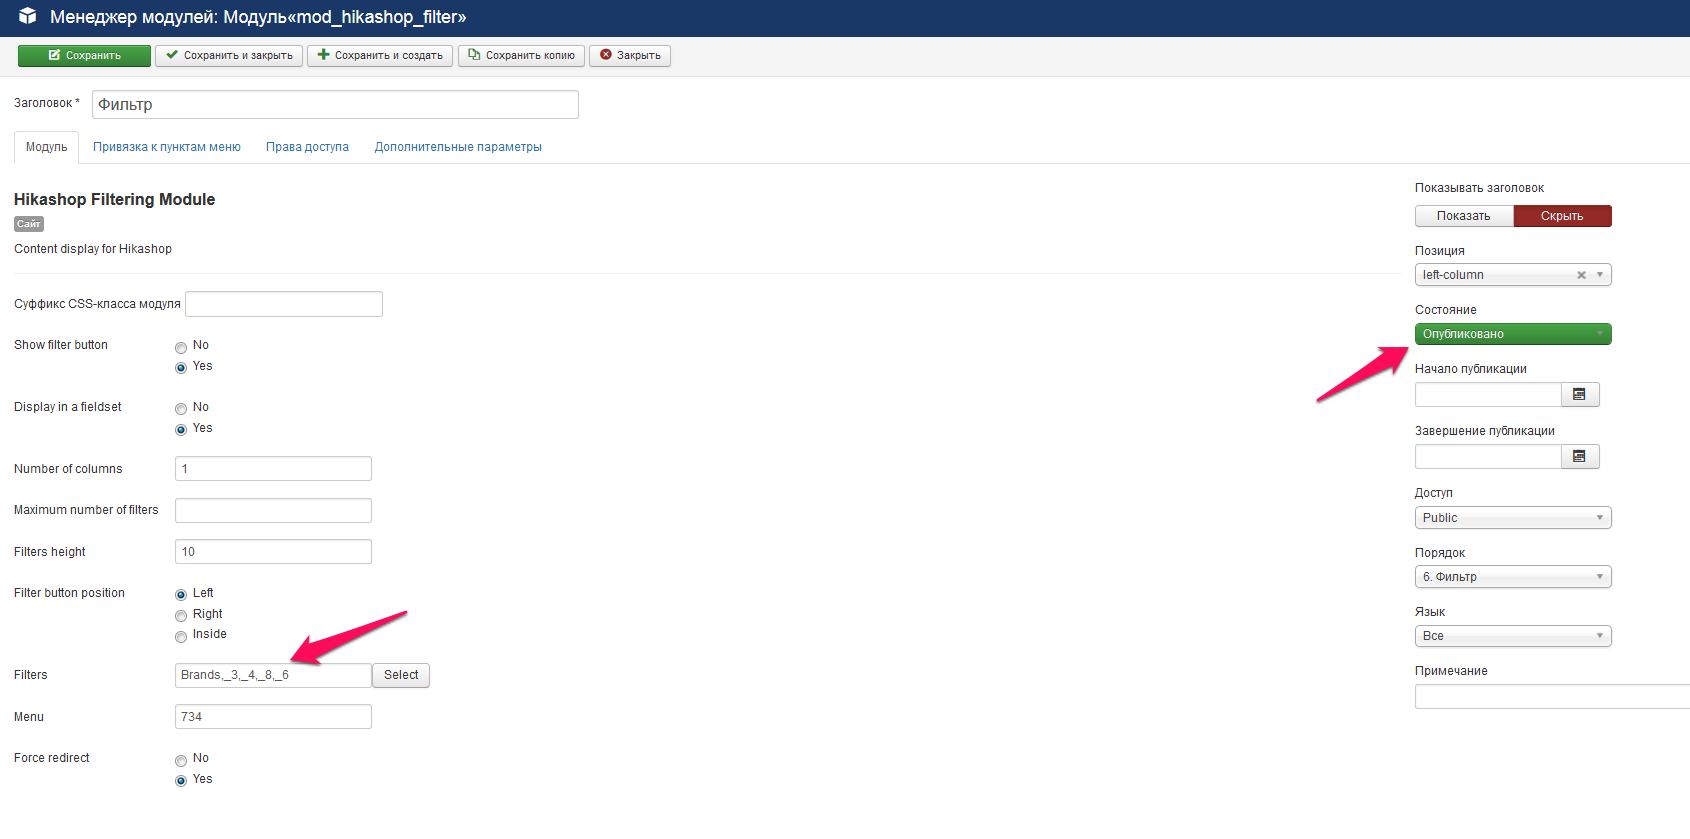
Task: Open the Порядок dropdown showing 6. Фильтр
Action: coord(1513,577)
